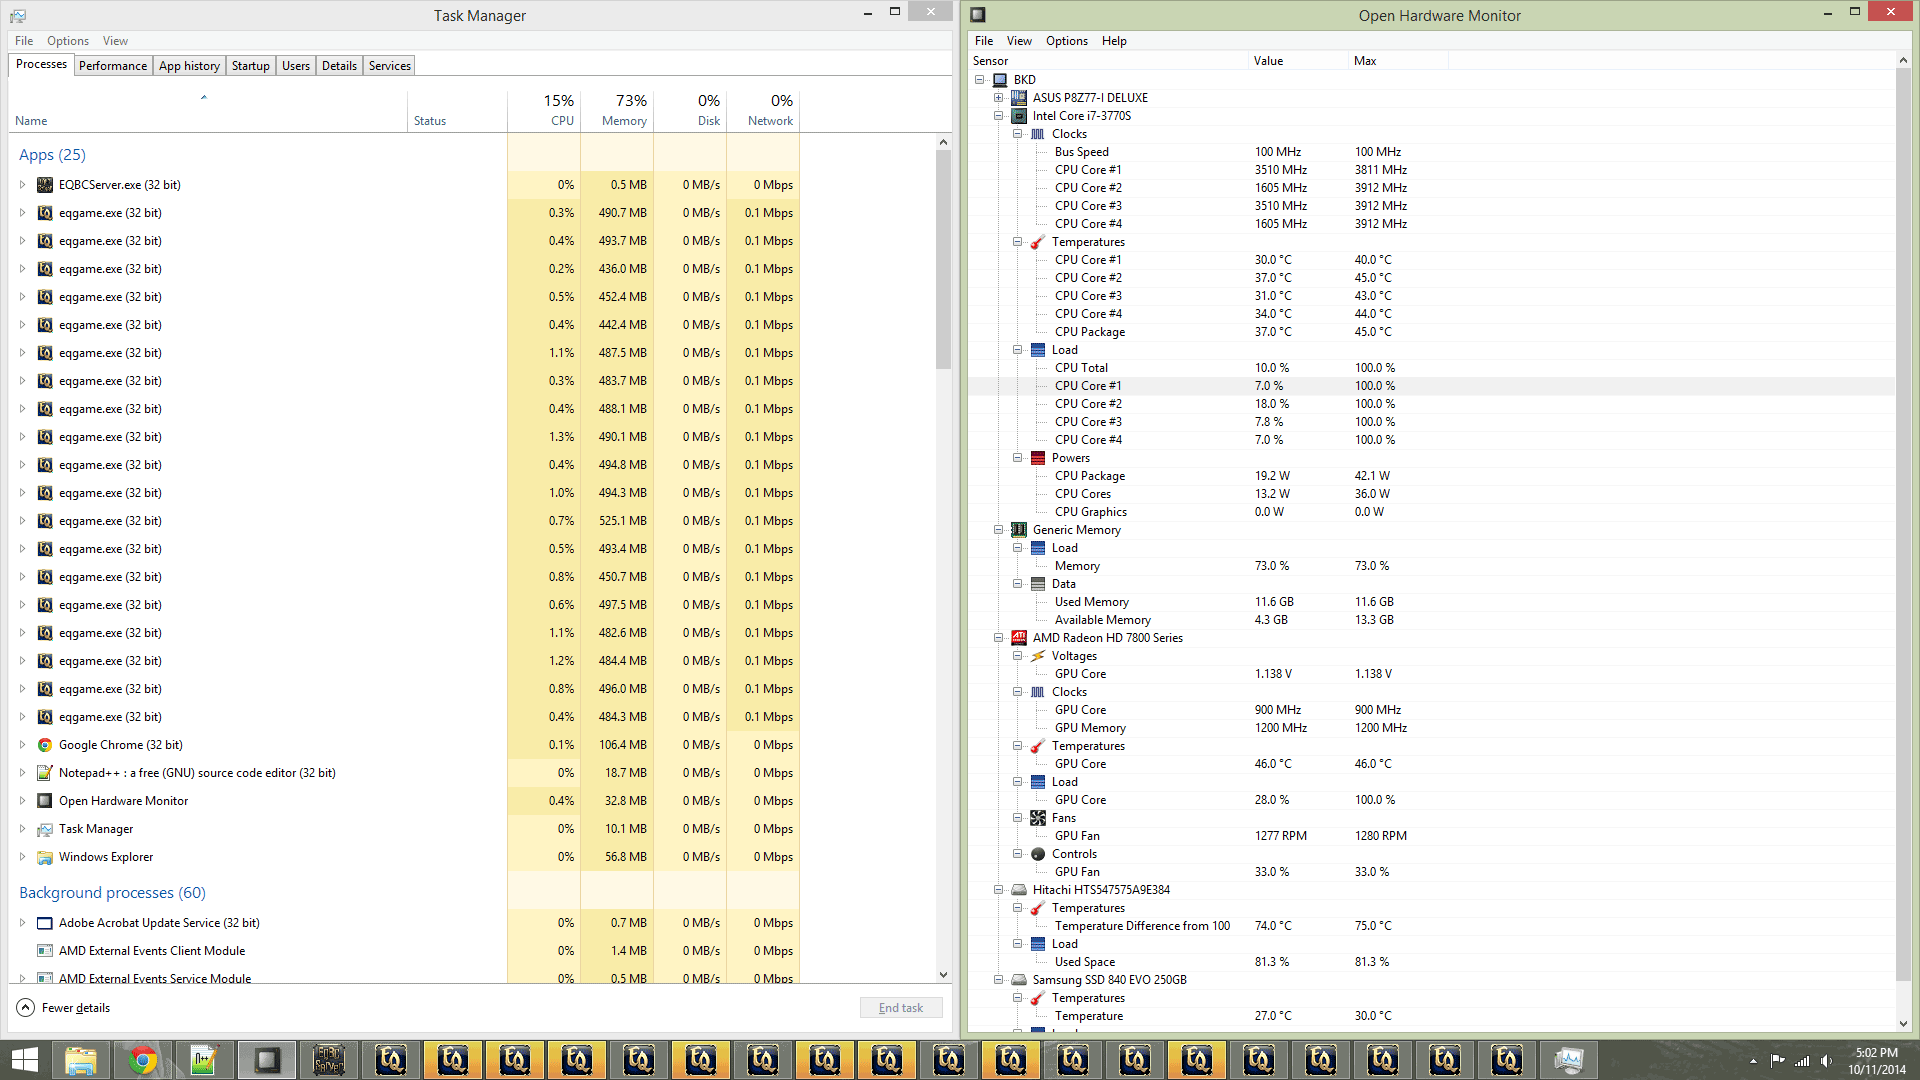Click the Windows Explorer process icon
Screen dimensions: 1920x1080
[x=45, y=857]
